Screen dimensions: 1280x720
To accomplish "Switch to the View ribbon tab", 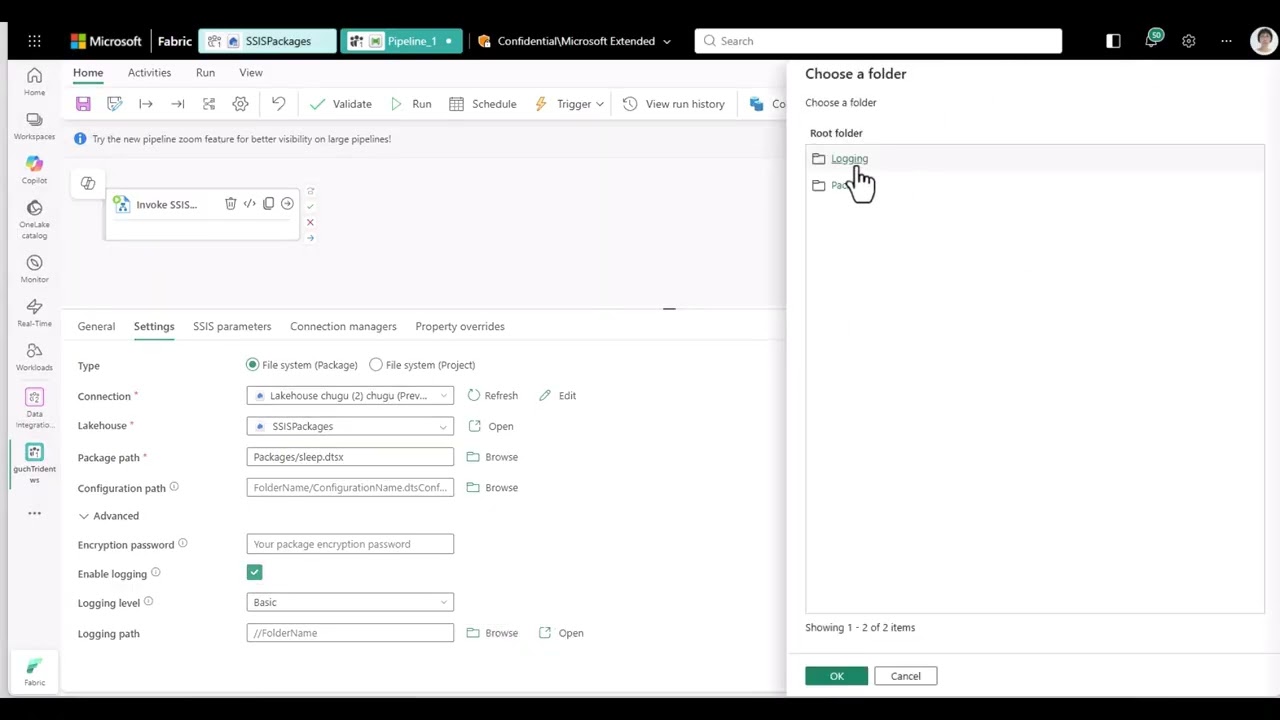I will pos(251,73).
